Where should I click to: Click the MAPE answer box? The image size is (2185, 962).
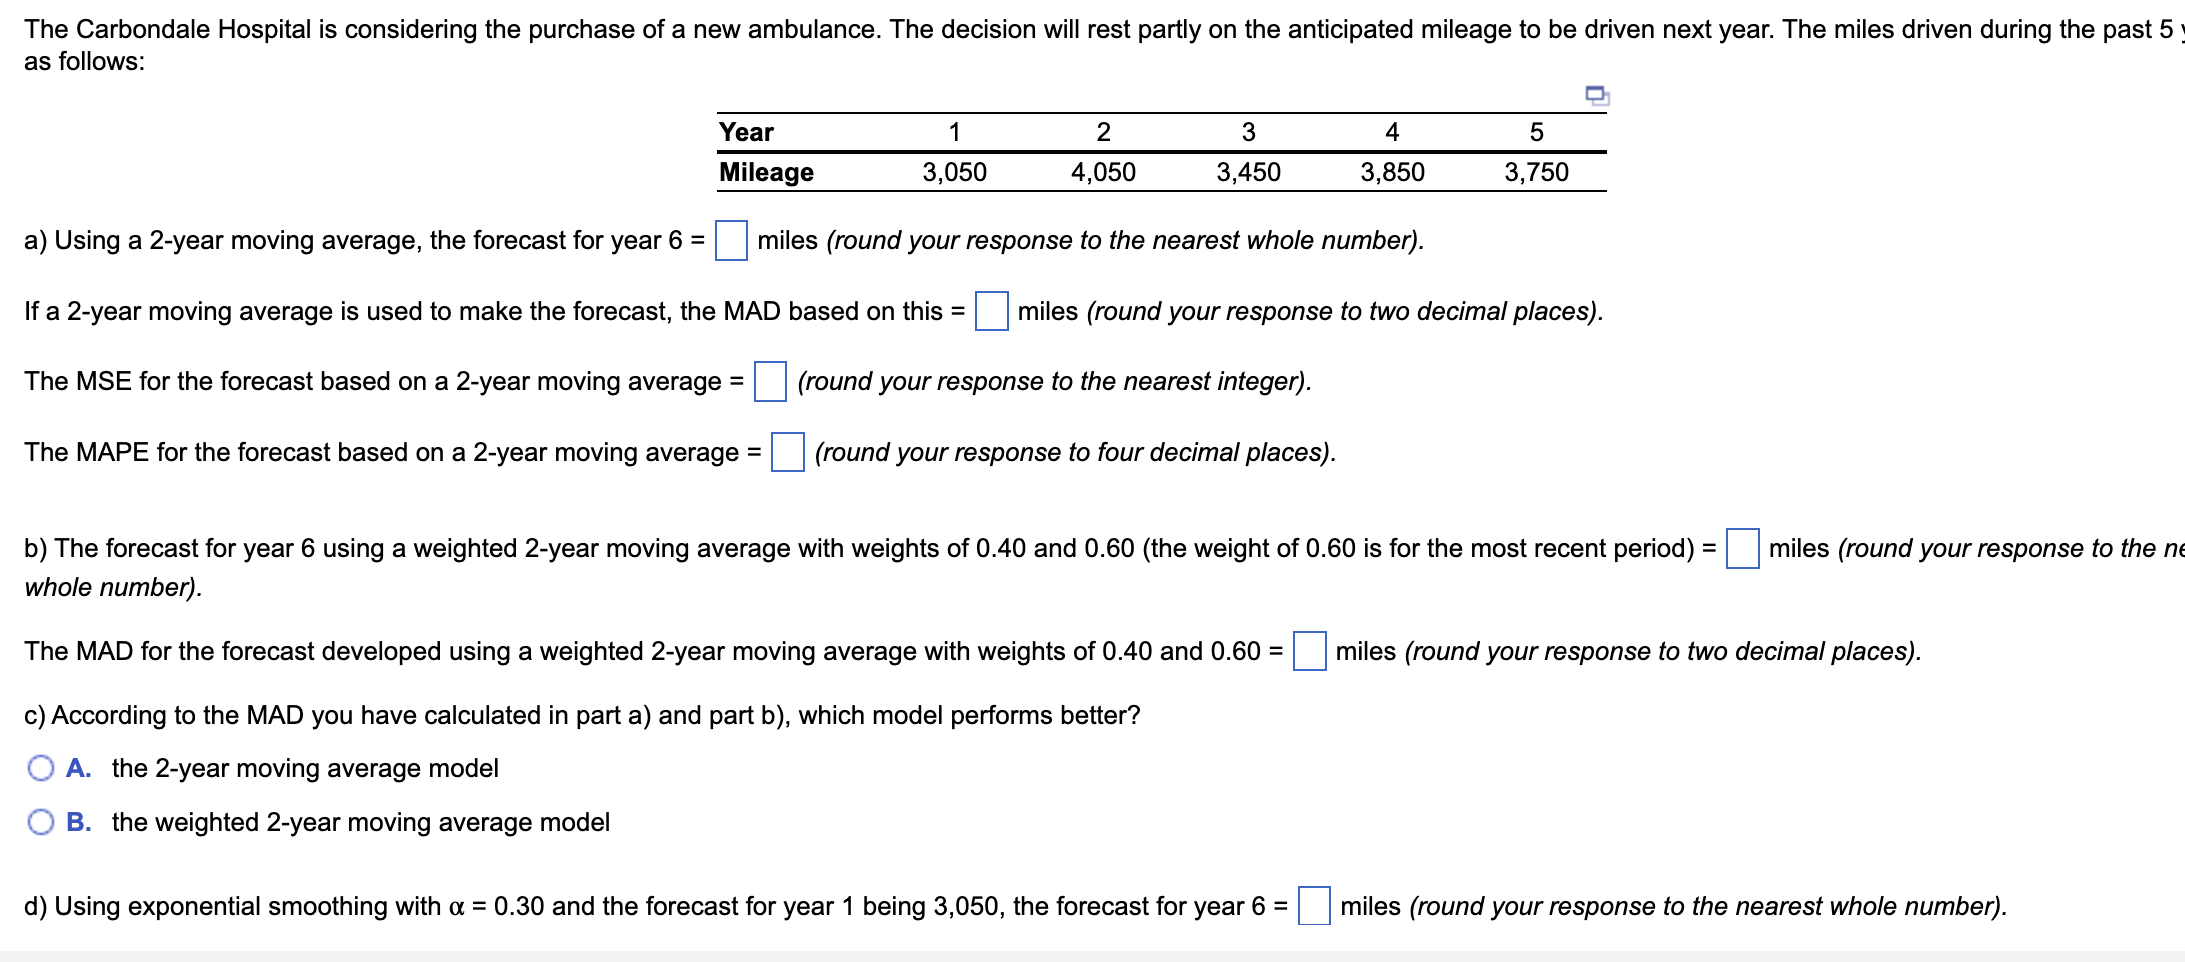[788, 452]
